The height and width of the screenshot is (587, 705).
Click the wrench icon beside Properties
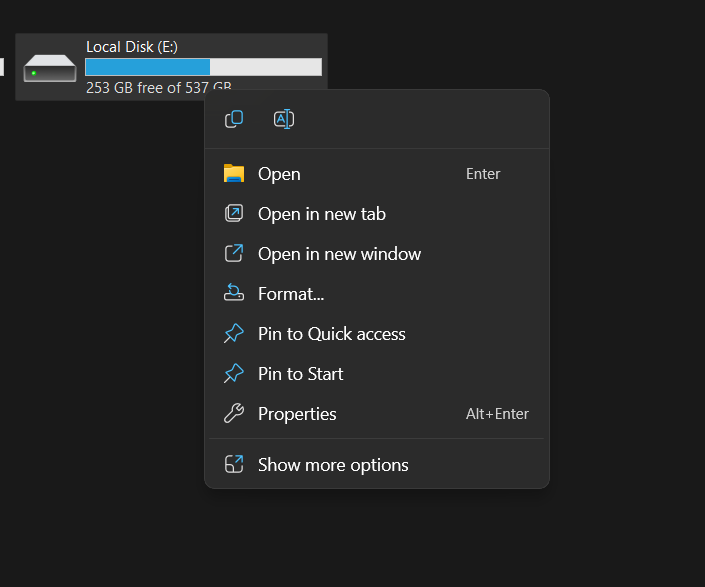tap(234, 413)
